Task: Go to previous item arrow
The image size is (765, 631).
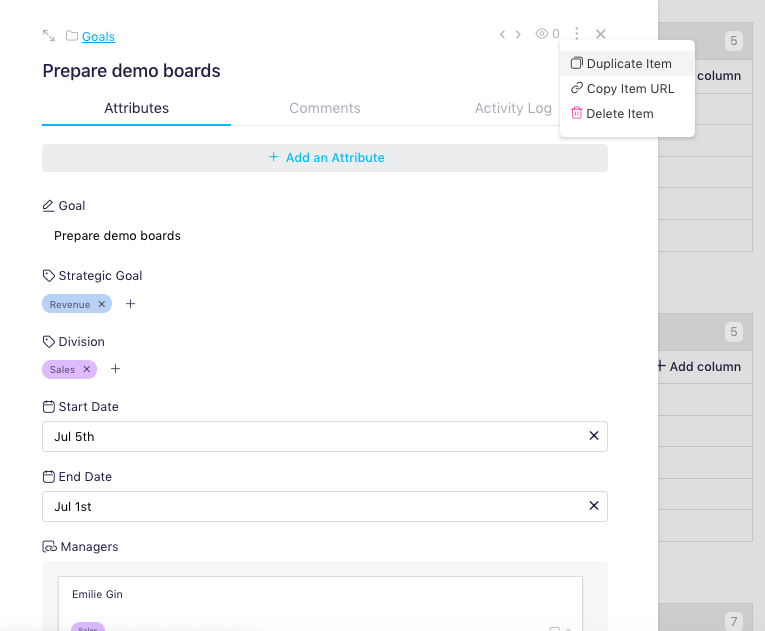Action: pyautogui.click(x=502, y=34)
